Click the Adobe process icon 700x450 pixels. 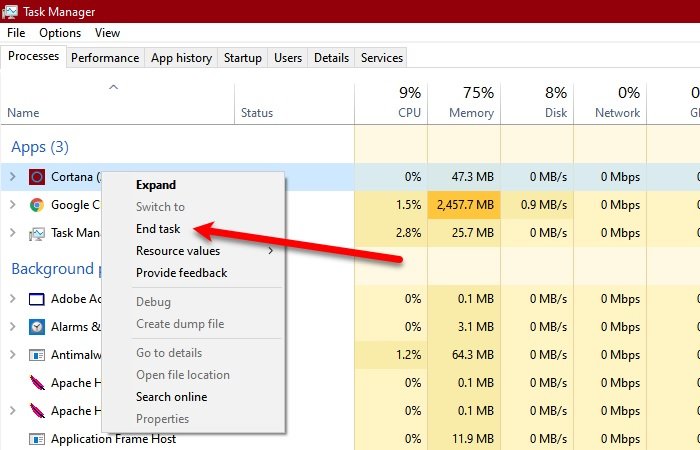coord(37,299)
